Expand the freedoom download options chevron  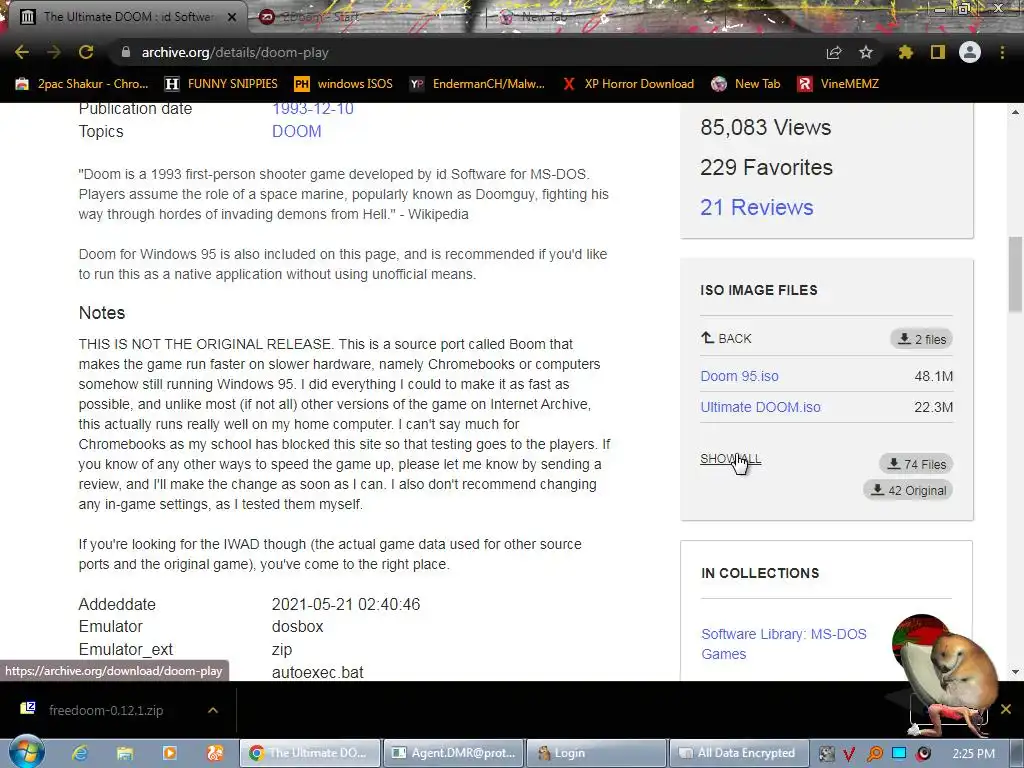(213, 710)
